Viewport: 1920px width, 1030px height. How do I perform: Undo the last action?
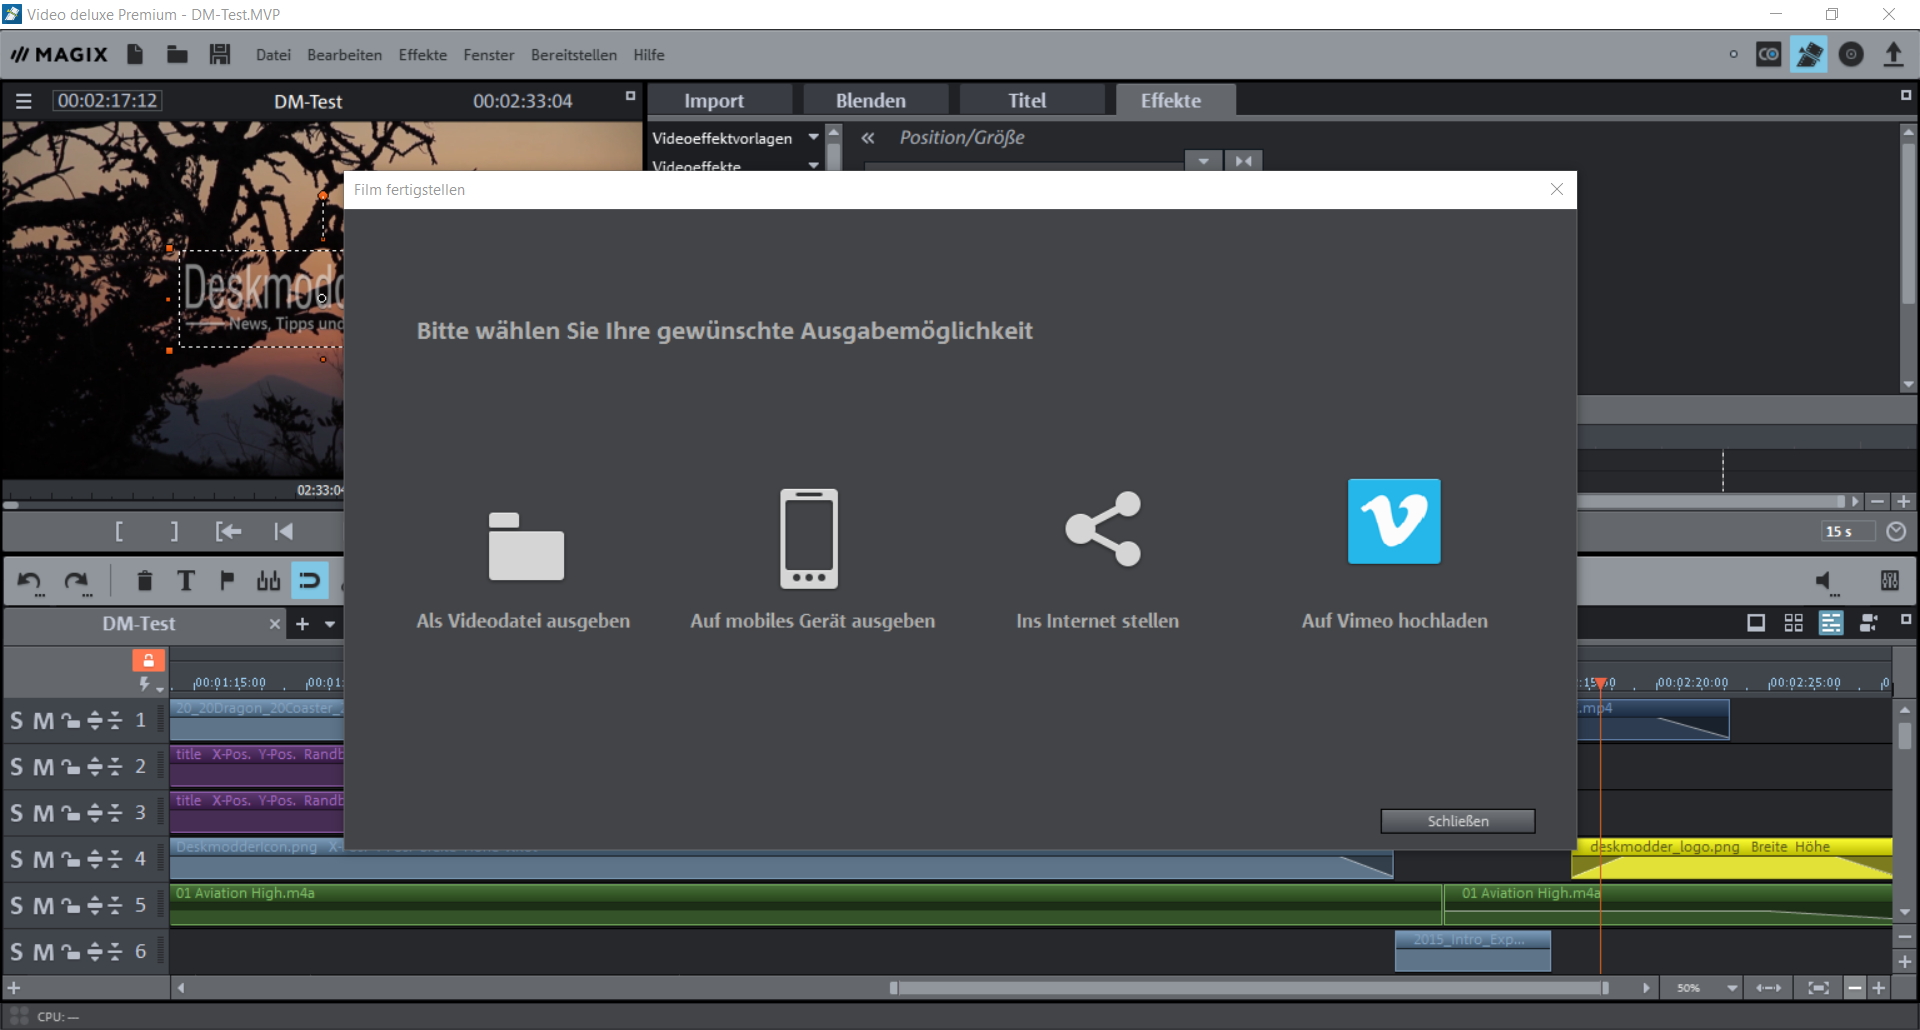[x=30, y=581]
